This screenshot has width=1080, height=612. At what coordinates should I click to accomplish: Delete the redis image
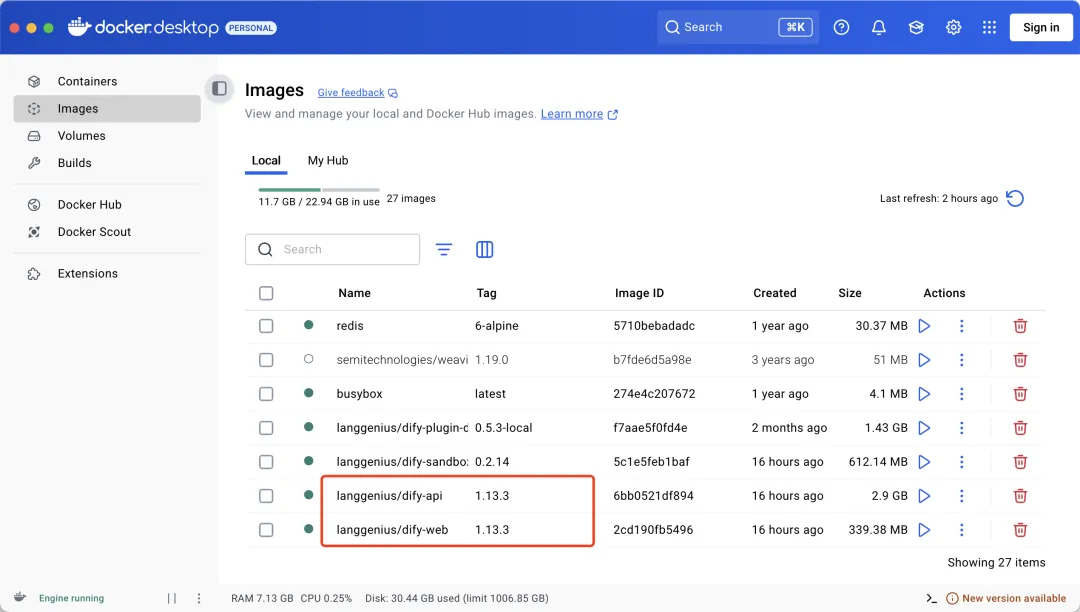coord(1020,326)
